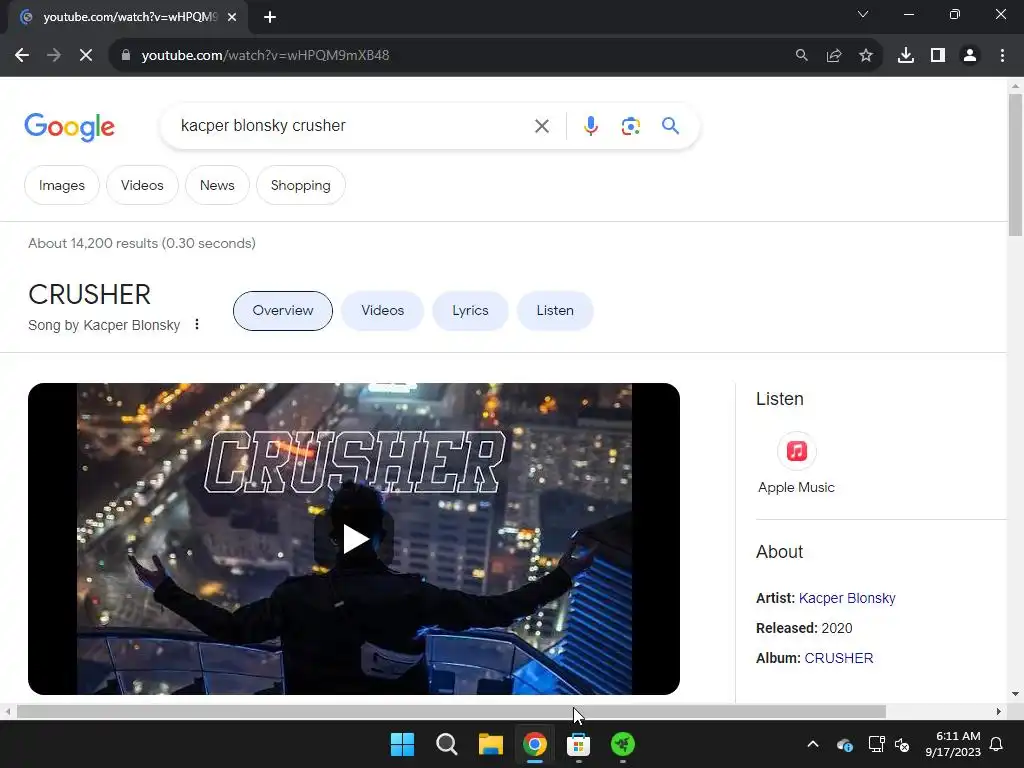The image size is (1024, 768).
Task: Start voice search with the microphone icon
Action: [x=590, y=125]
